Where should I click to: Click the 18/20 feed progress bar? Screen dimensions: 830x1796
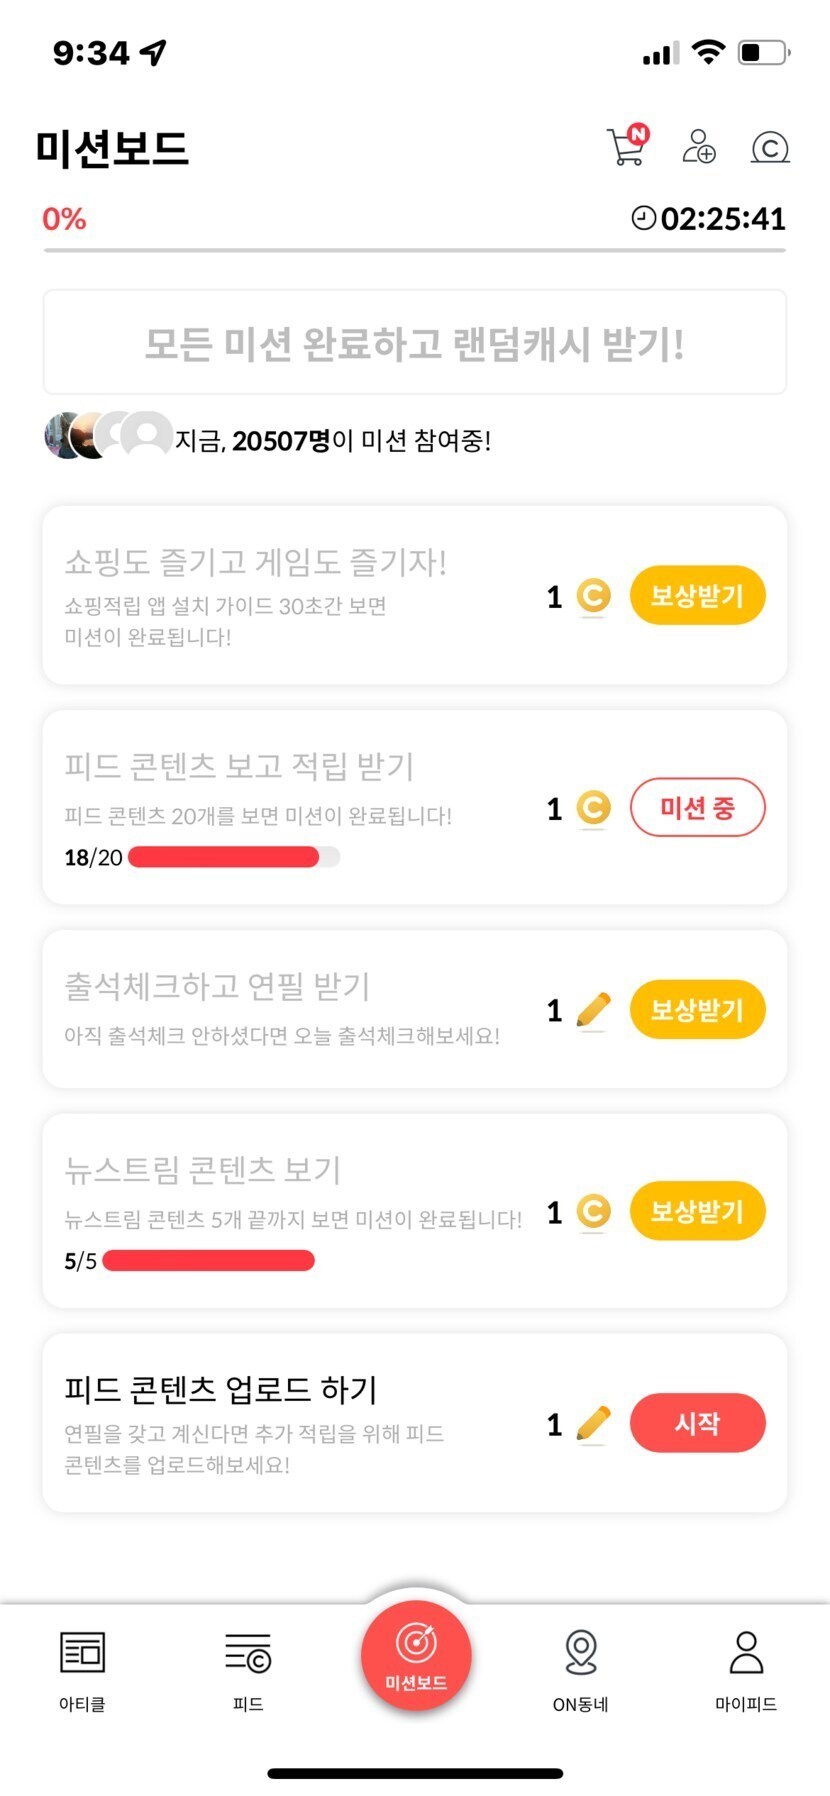[234, 857]
